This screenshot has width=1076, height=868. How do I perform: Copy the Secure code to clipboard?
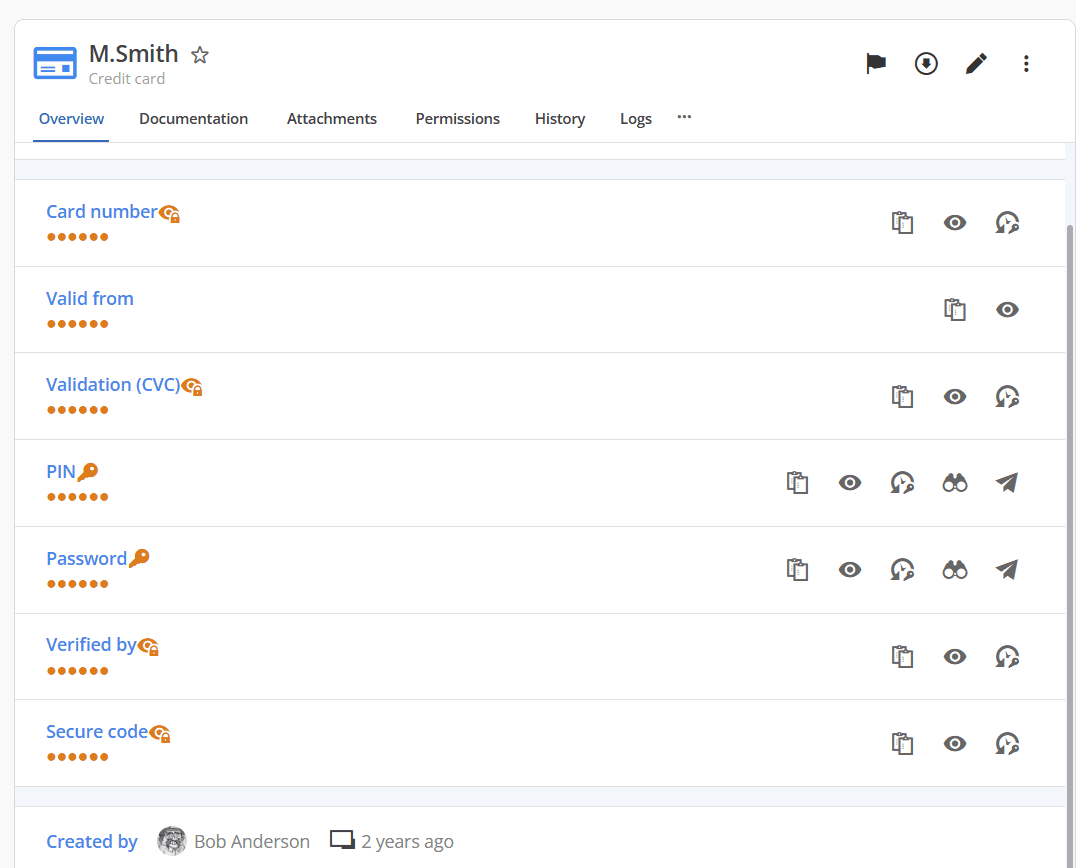point(903,743)
